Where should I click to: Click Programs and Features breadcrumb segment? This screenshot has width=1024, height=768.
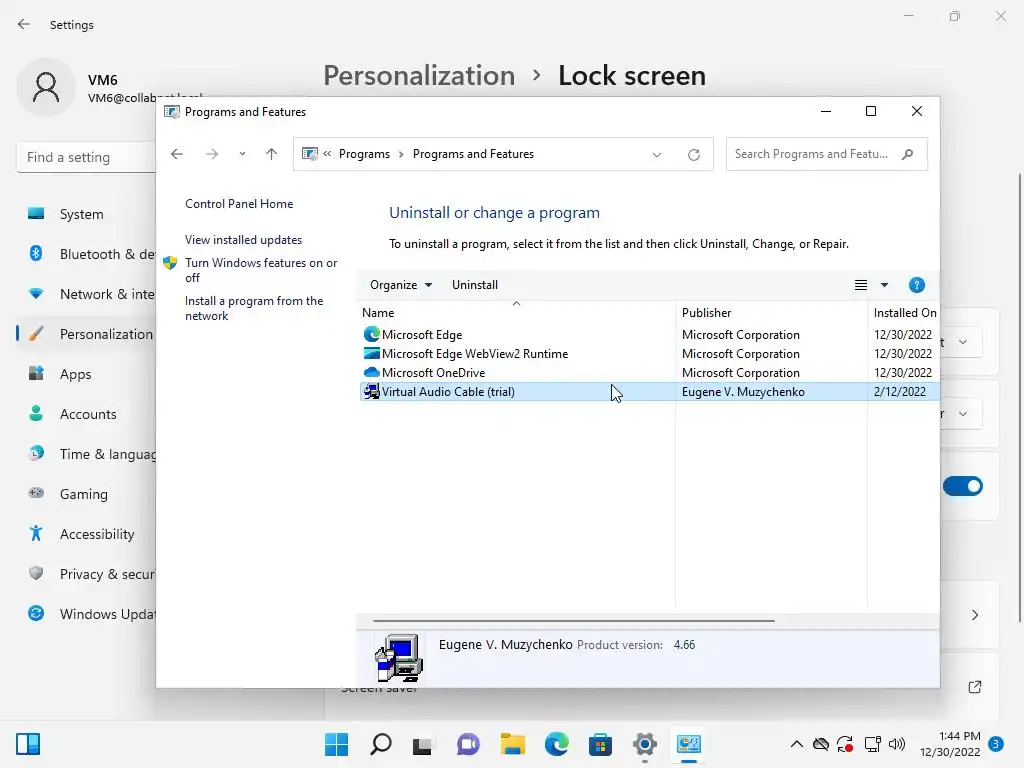473,154
